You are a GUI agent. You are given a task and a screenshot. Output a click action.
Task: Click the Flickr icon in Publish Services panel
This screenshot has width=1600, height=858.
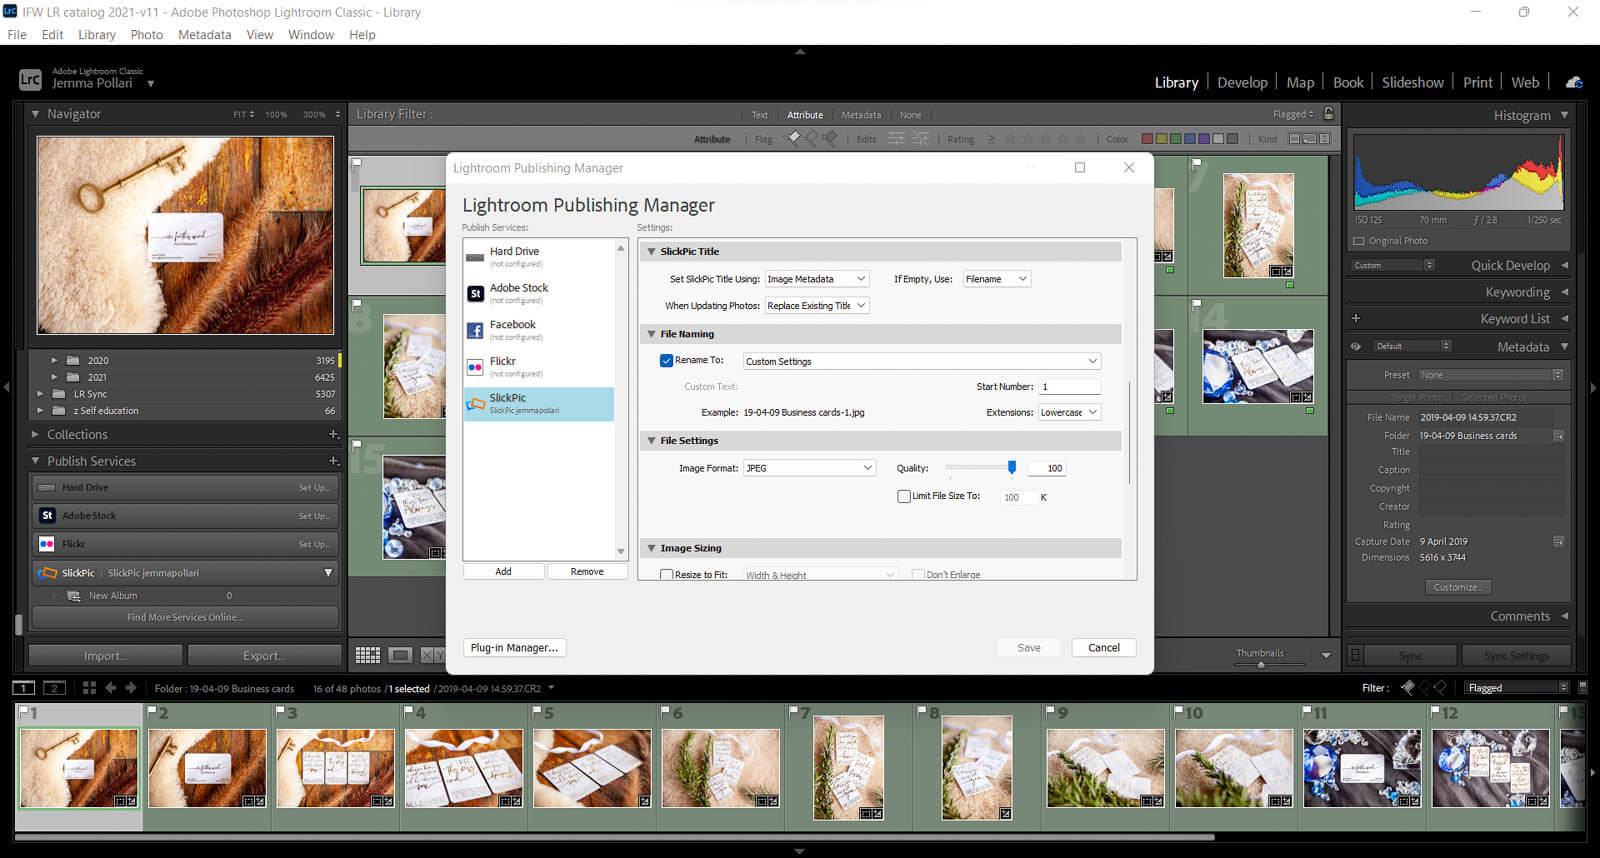[x=47, y=544]
